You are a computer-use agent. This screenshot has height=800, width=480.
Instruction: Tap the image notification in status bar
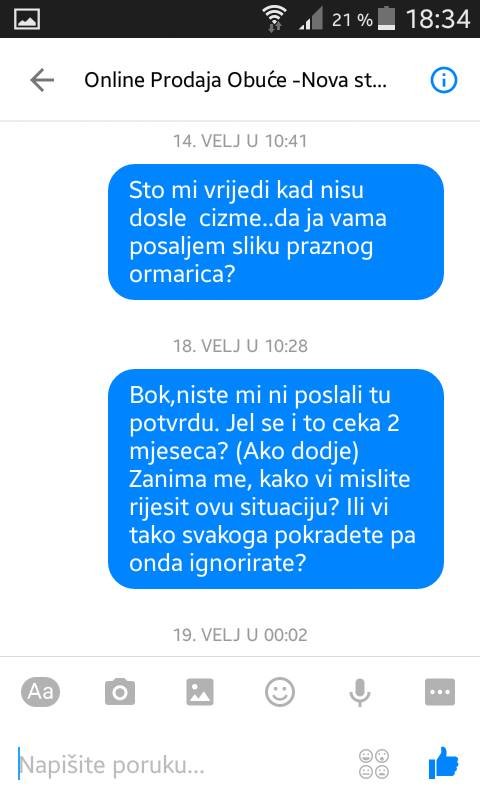coord(27,19)
